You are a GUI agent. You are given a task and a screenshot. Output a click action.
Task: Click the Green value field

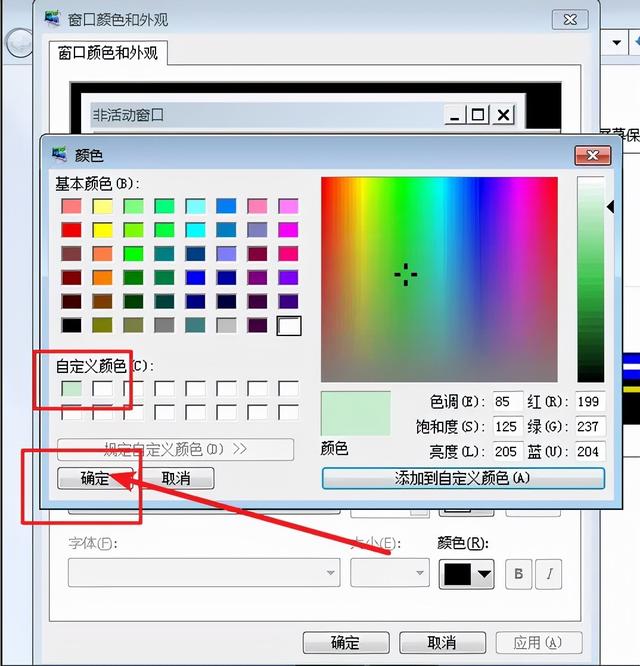point(590,426)
